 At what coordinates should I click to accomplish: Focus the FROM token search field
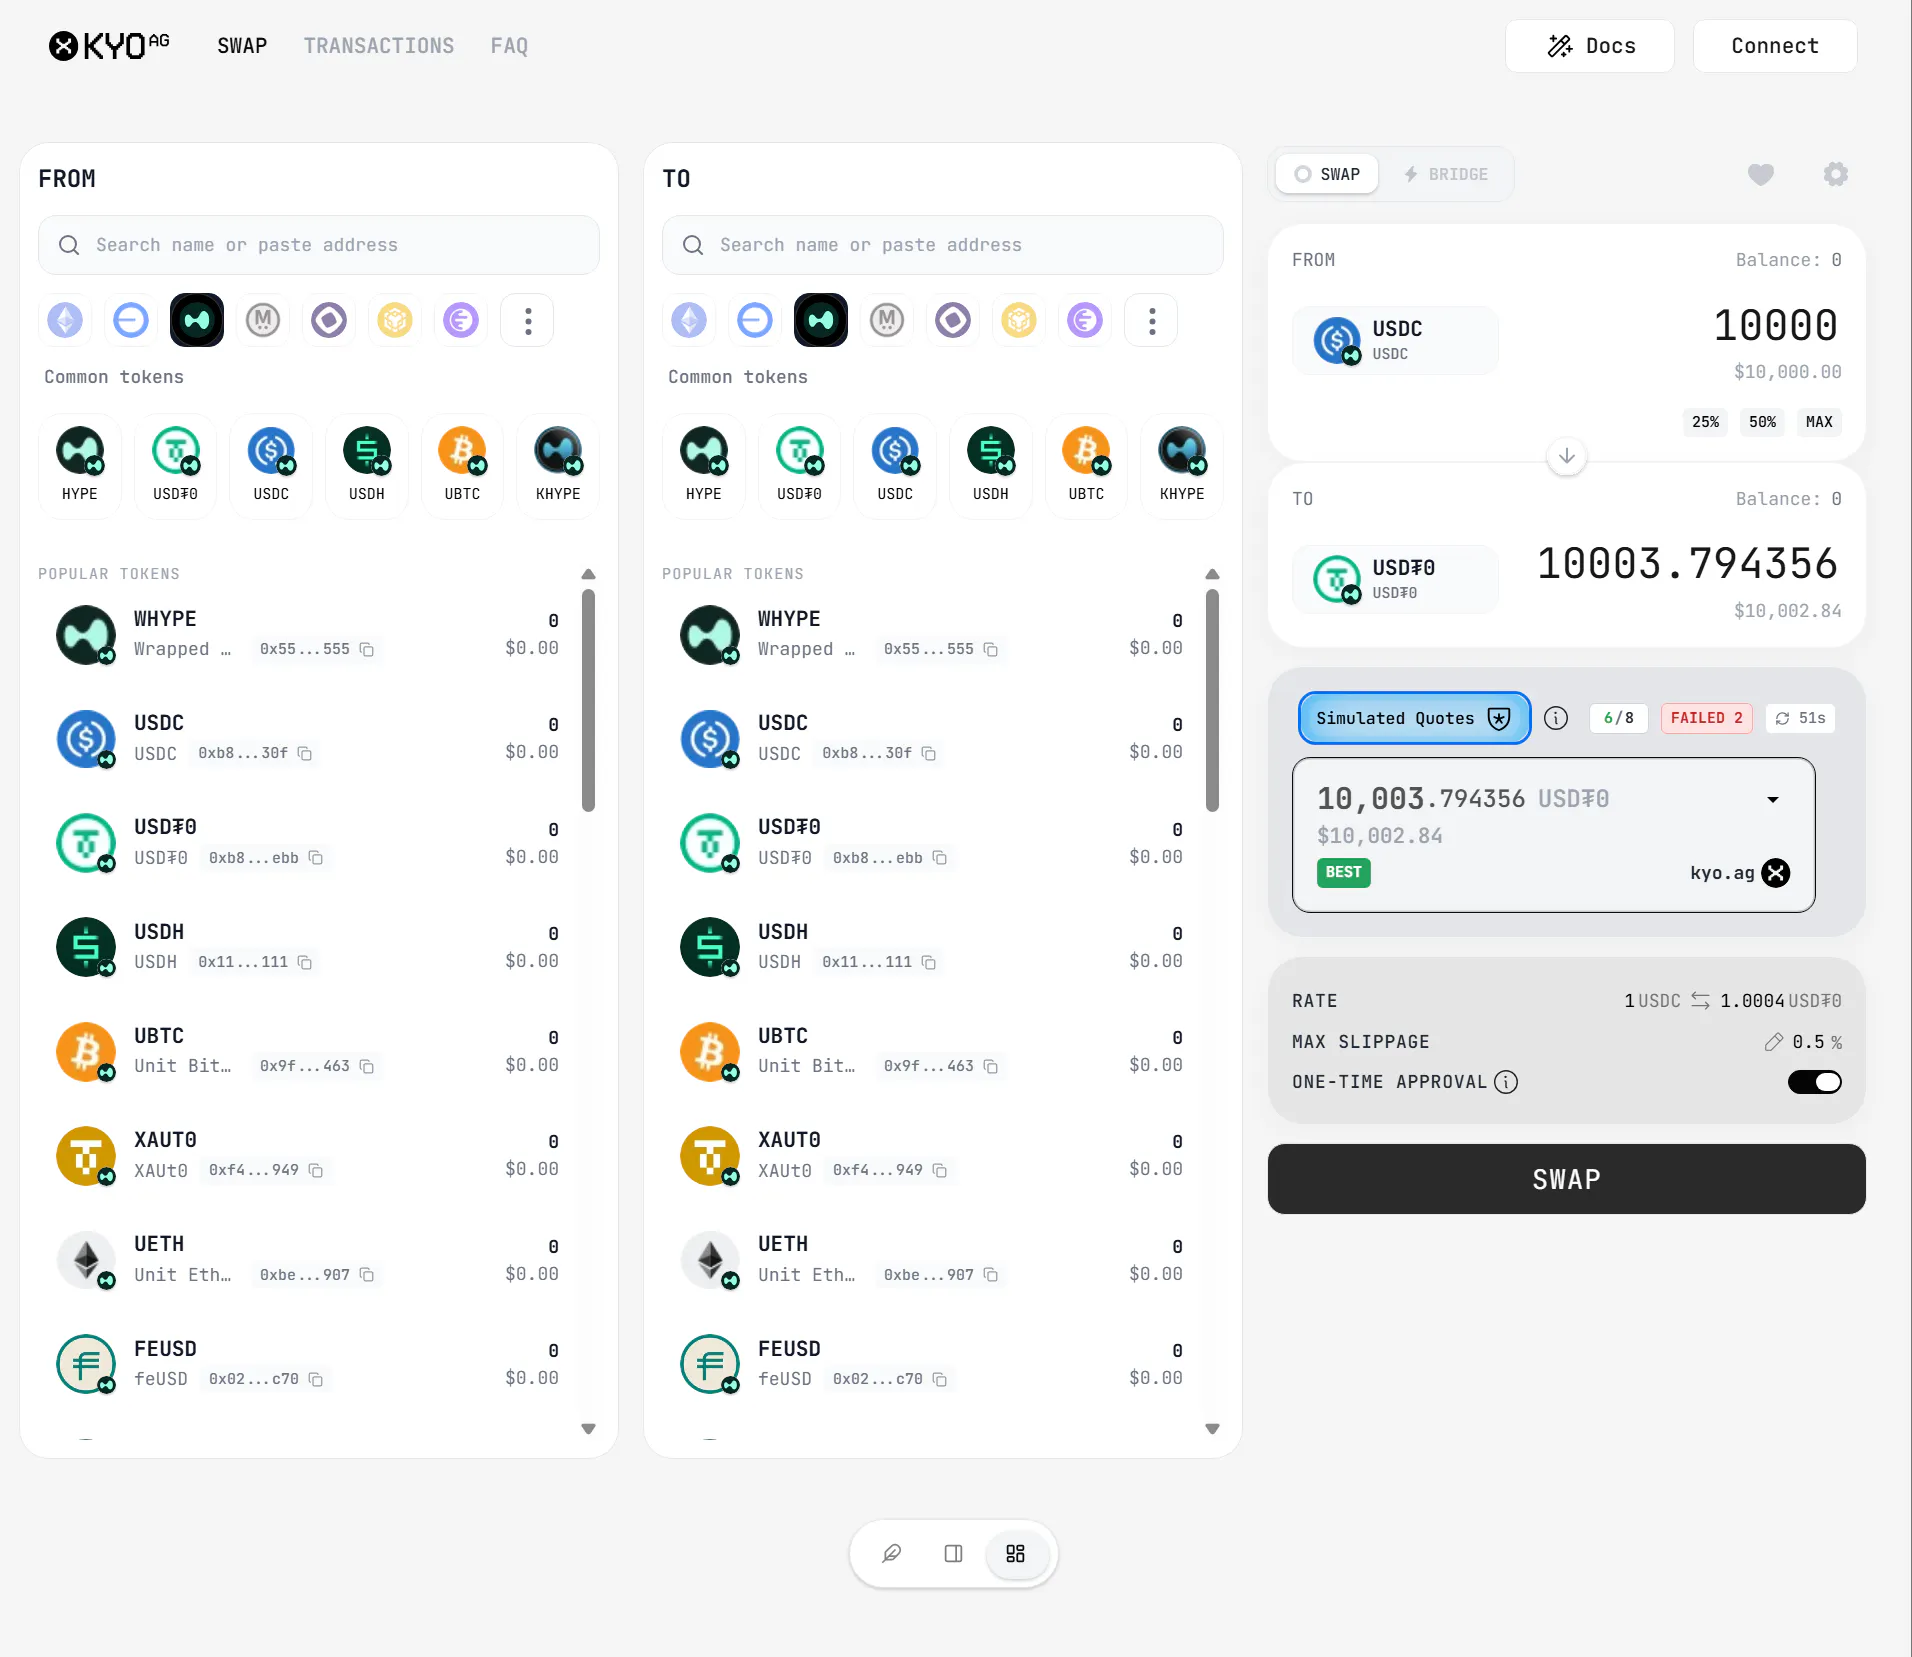click(319, 245)
